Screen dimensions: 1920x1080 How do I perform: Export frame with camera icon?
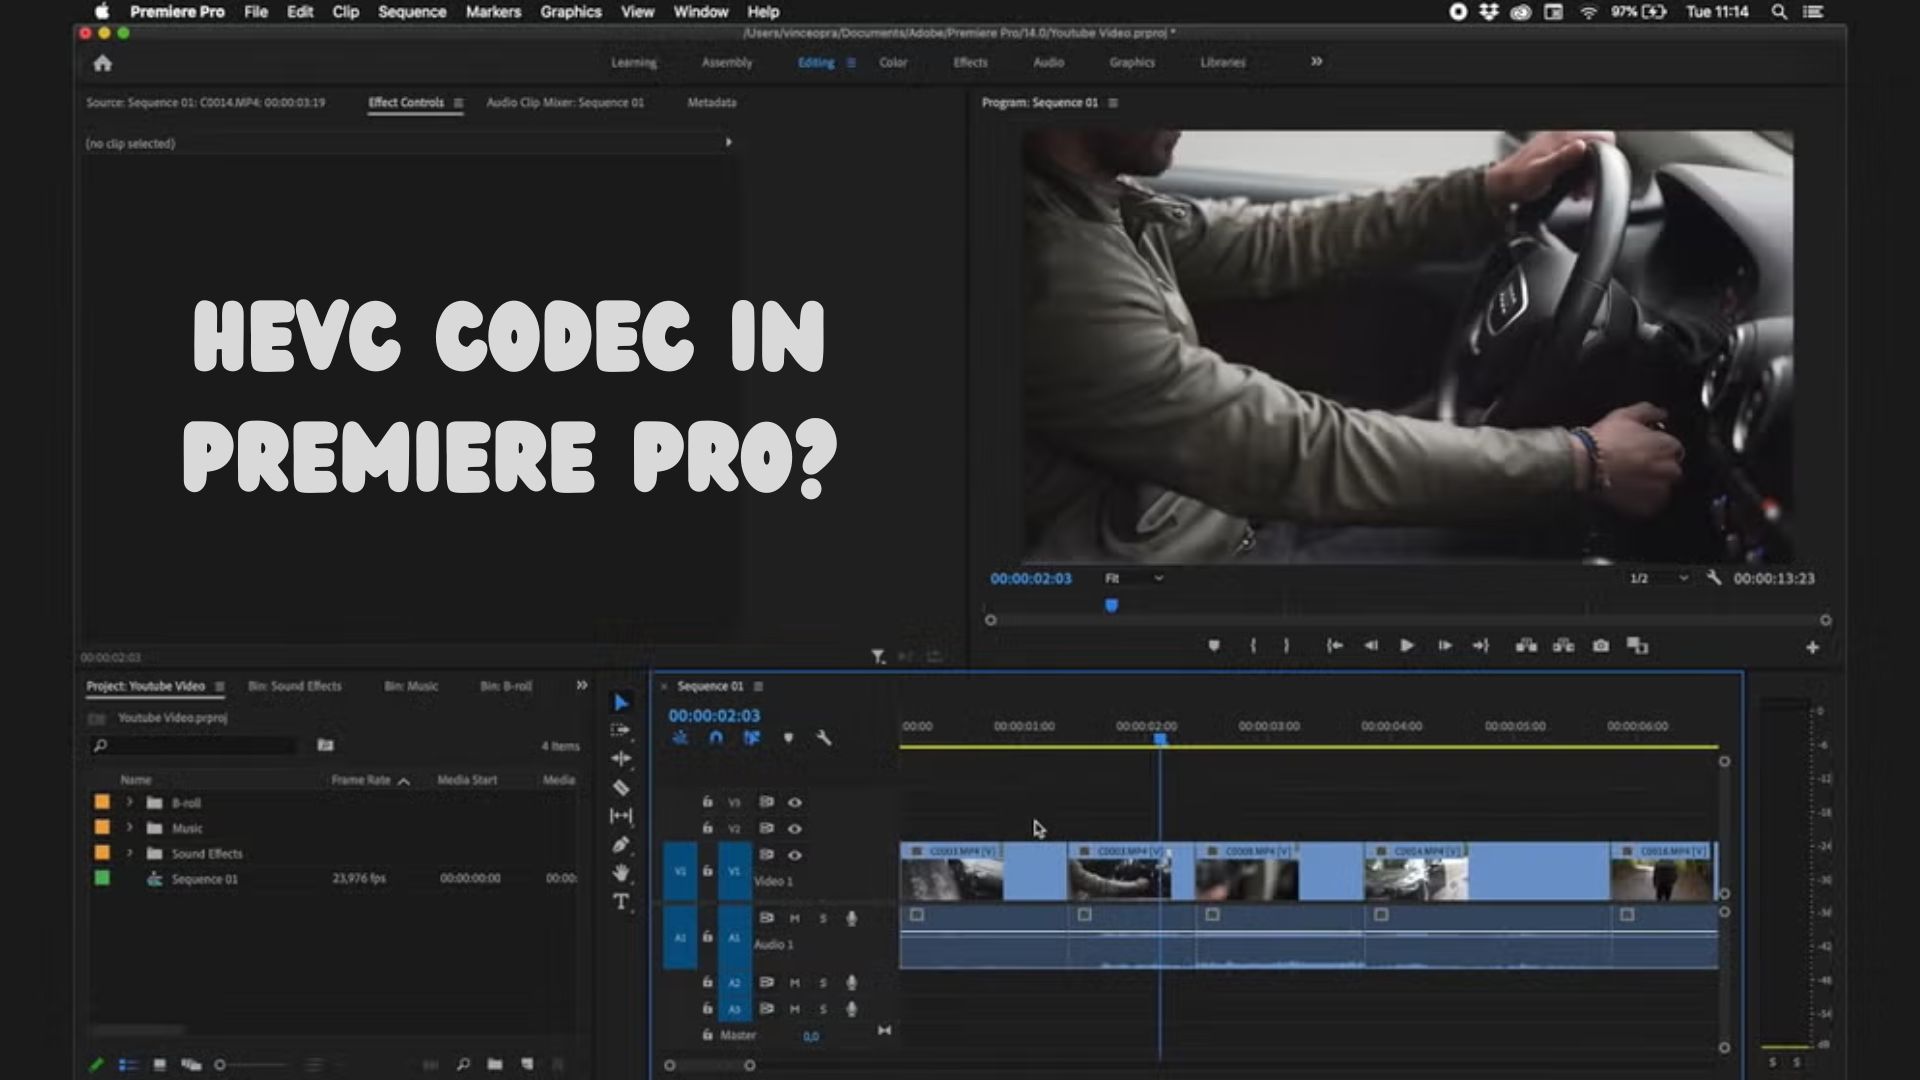tap(1601, 646)
